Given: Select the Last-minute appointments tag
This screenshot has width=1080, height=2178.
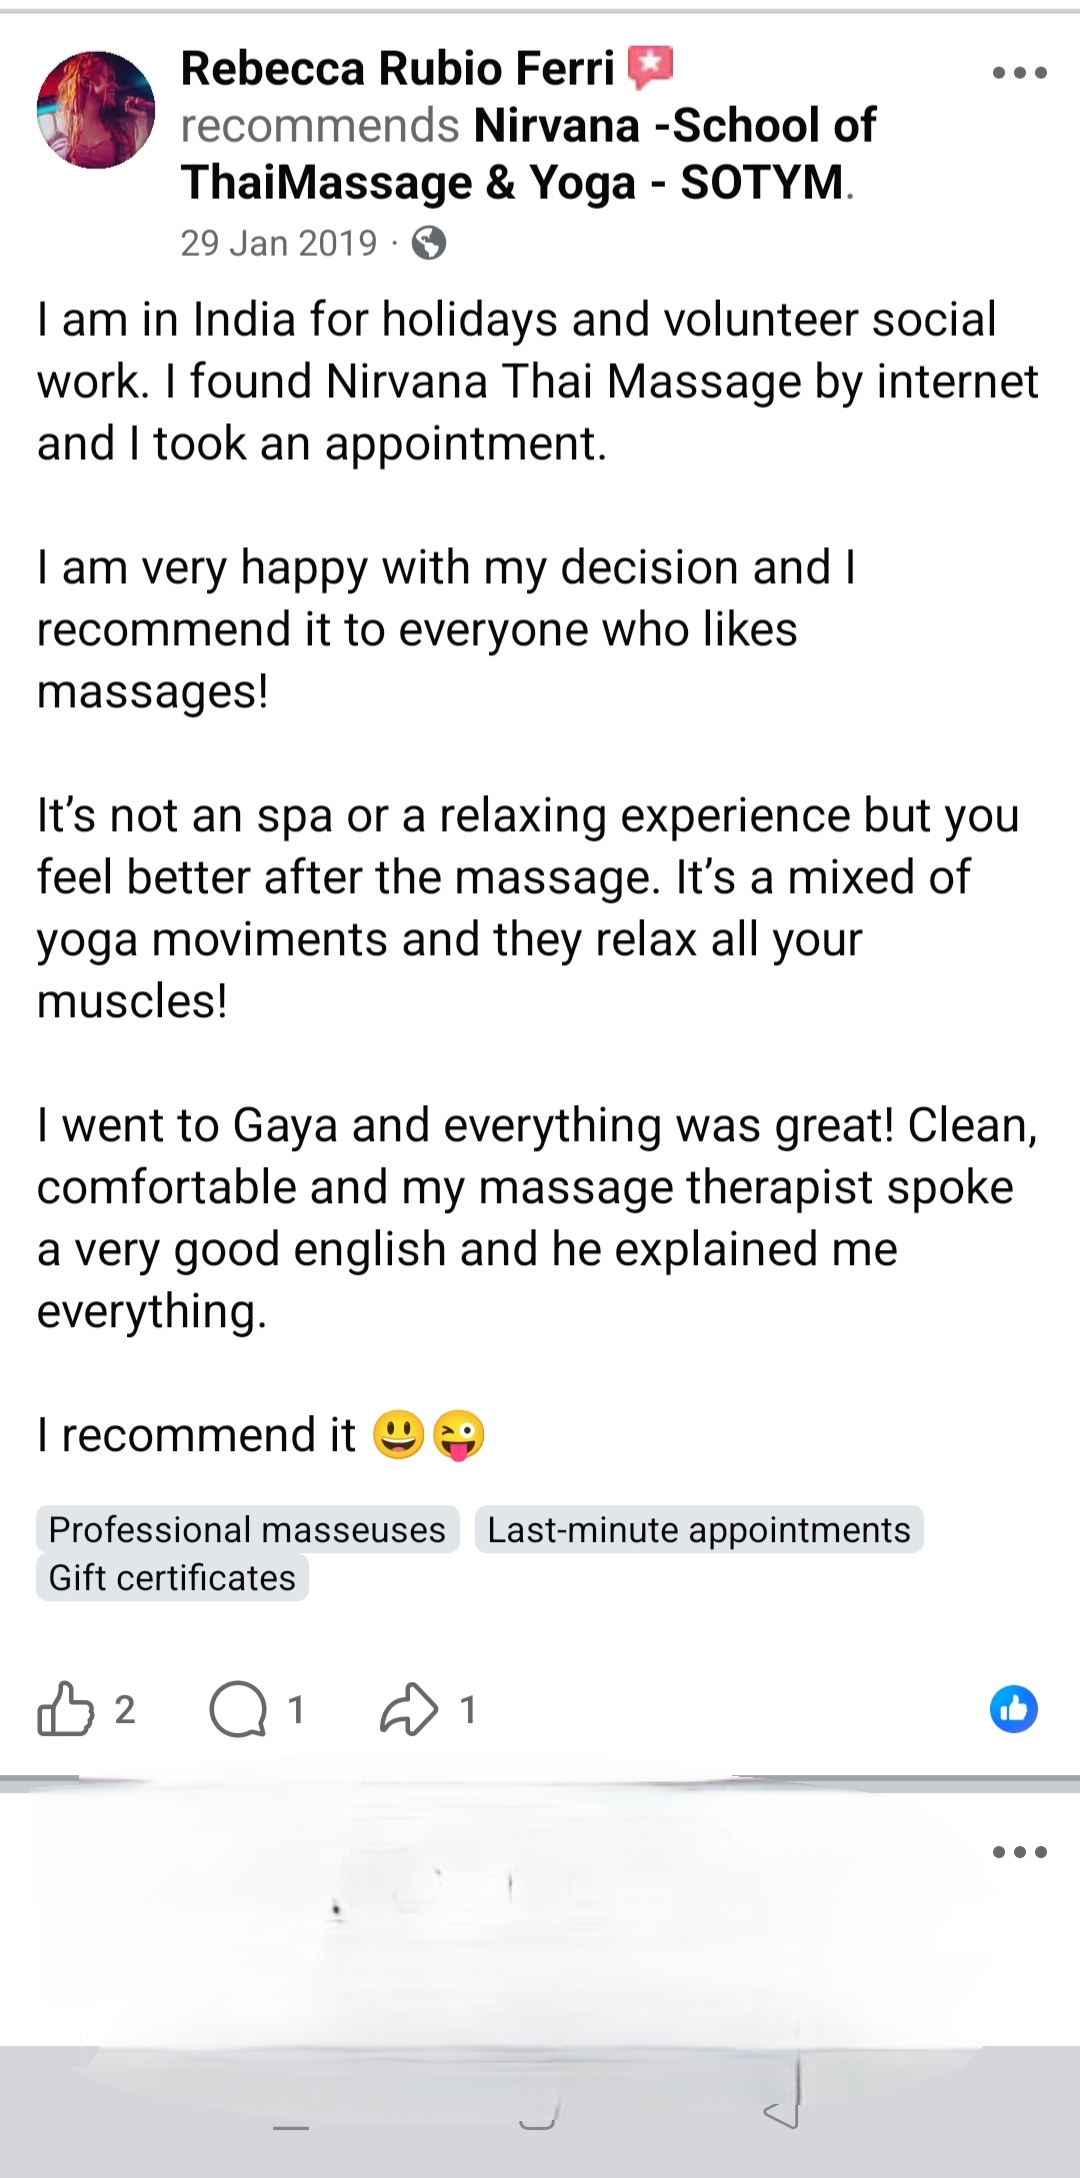Looking at the screenshot, I should pyautogui.click(x=699, y=1529).
